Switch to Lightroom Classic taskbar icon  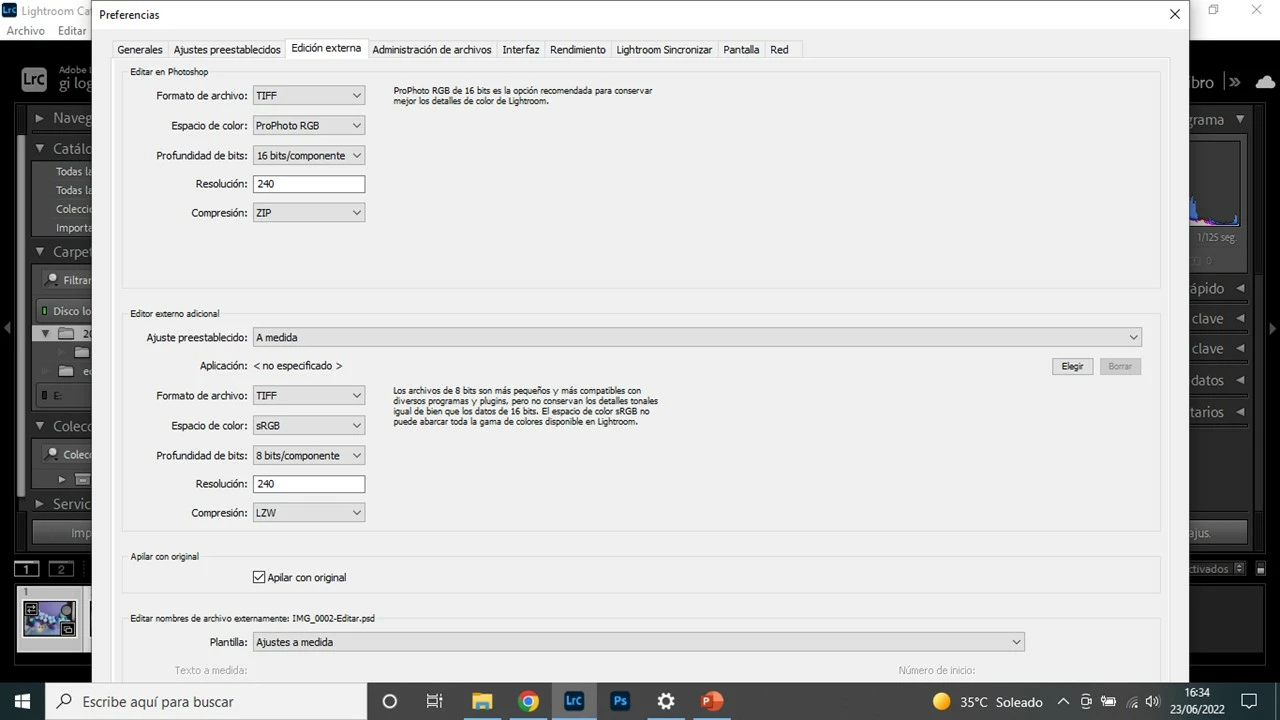point(574,701)
